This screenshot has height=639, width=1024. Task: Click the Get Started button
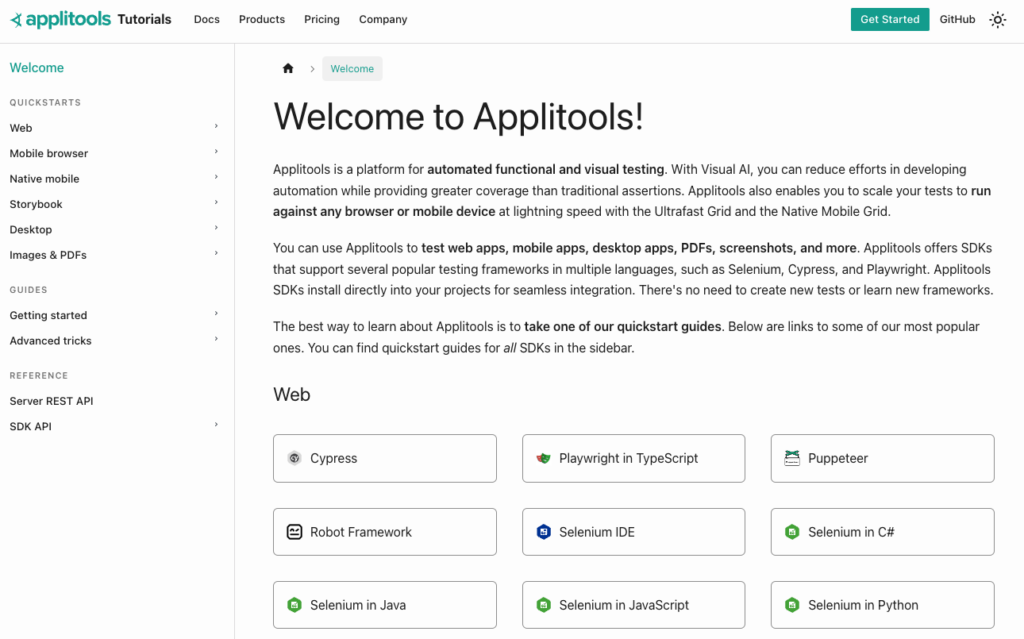click(889, 19)
